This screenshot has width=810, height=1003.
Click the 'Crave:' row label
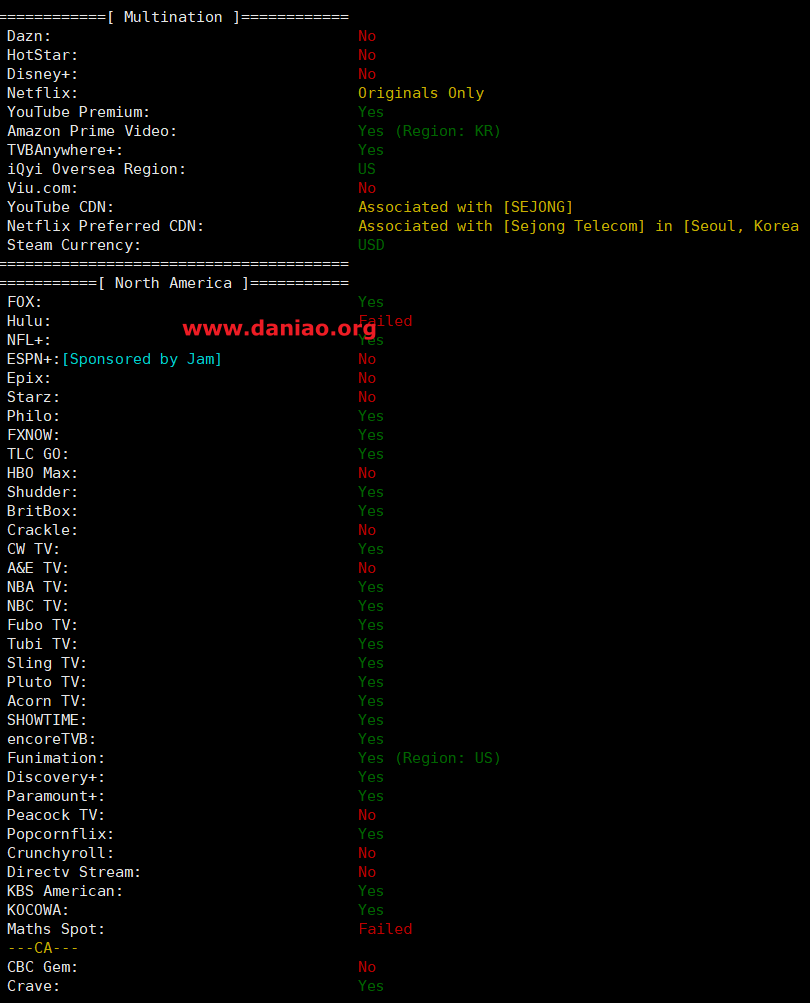(x=33, y=986)
